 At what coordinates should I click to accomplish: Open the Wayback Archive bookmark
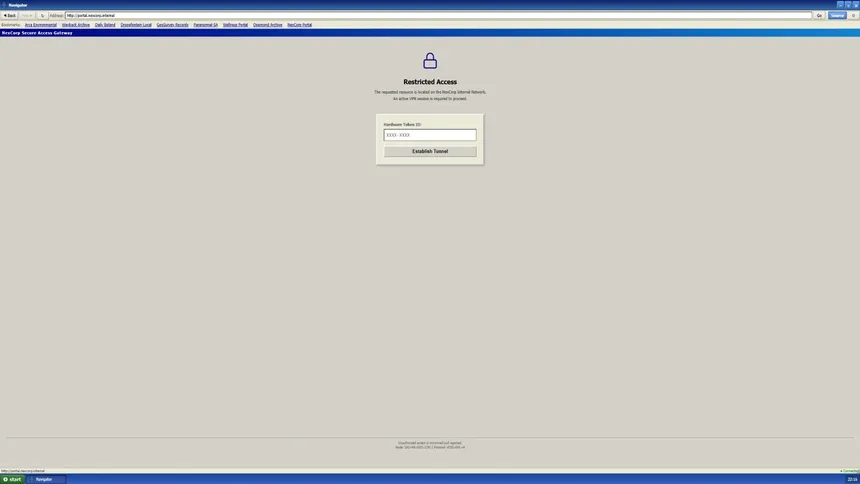(76, 25)
